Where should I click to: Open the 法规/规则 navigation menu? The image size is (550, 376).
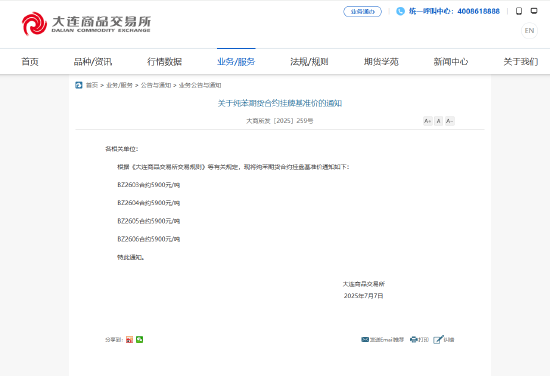point(309,62)
